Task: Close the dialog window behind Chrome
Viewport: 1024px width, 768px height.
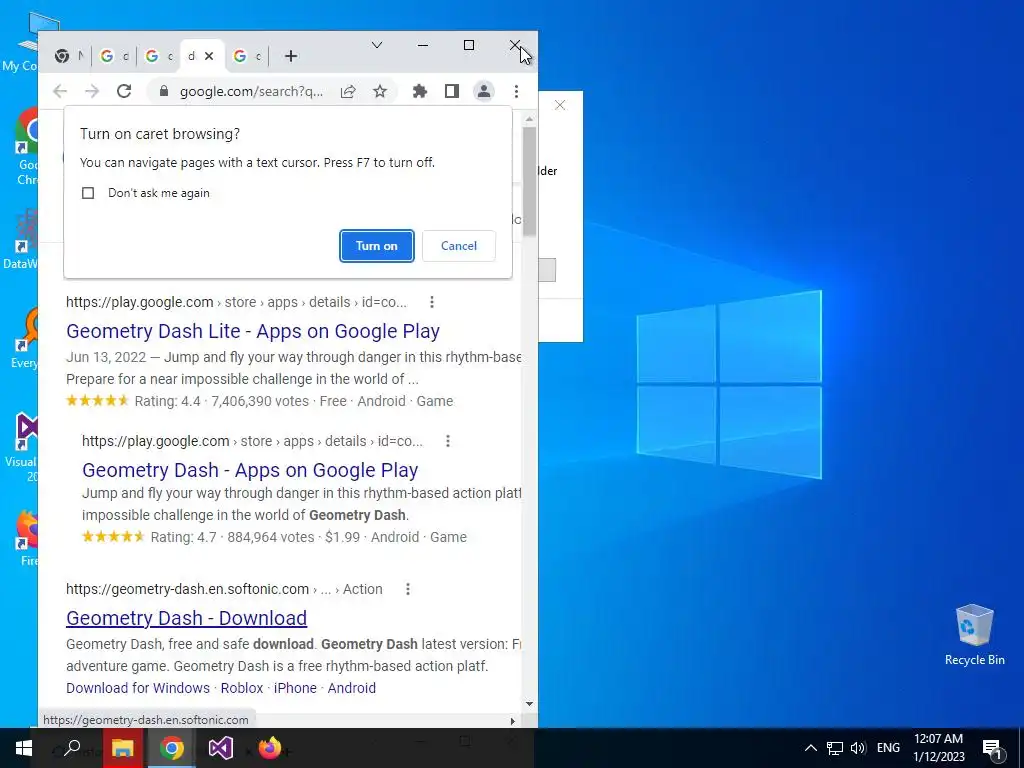Action: pos(560,105)
